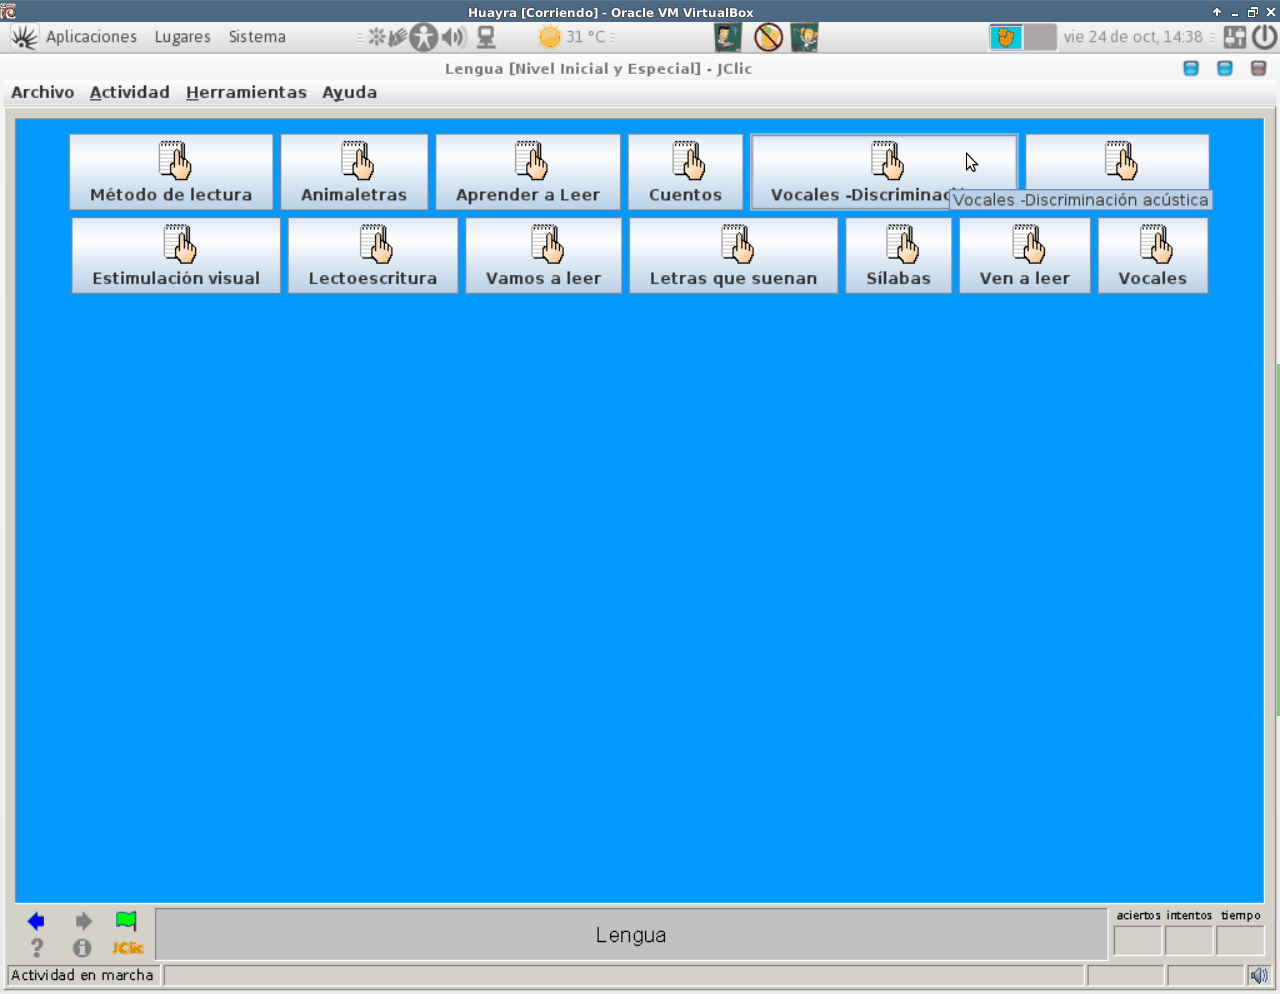Image resolution: width=1280 pixels, height=994 pixels.
Task: Click the power shutdown icon in panel
Action: click(x=1264, y=37)
